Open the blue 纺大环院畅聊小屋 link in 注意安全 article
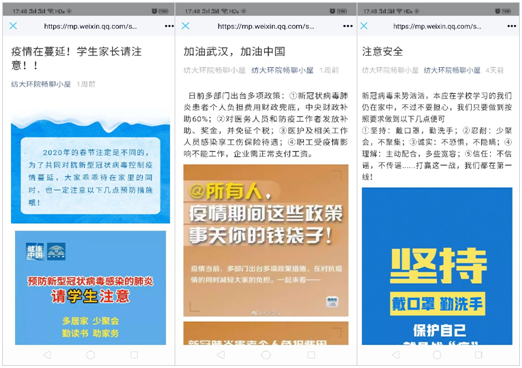Viewport: 522px width, 368px height. coord(452,70)
